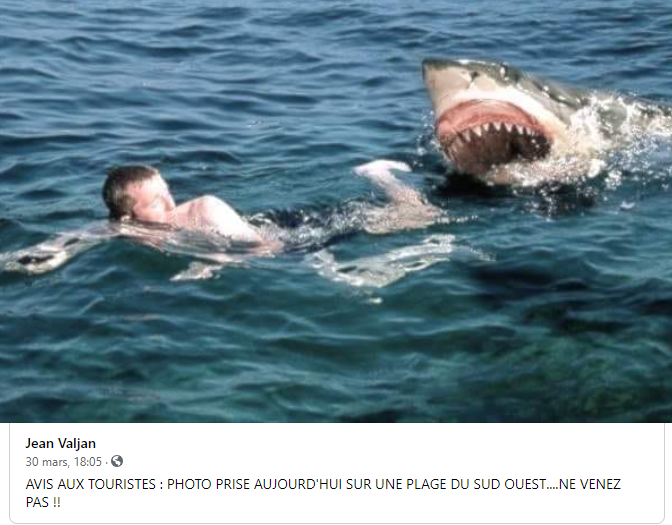
Task: Click the swimmer's head in the photo
Action: click(x=136, y=193)
